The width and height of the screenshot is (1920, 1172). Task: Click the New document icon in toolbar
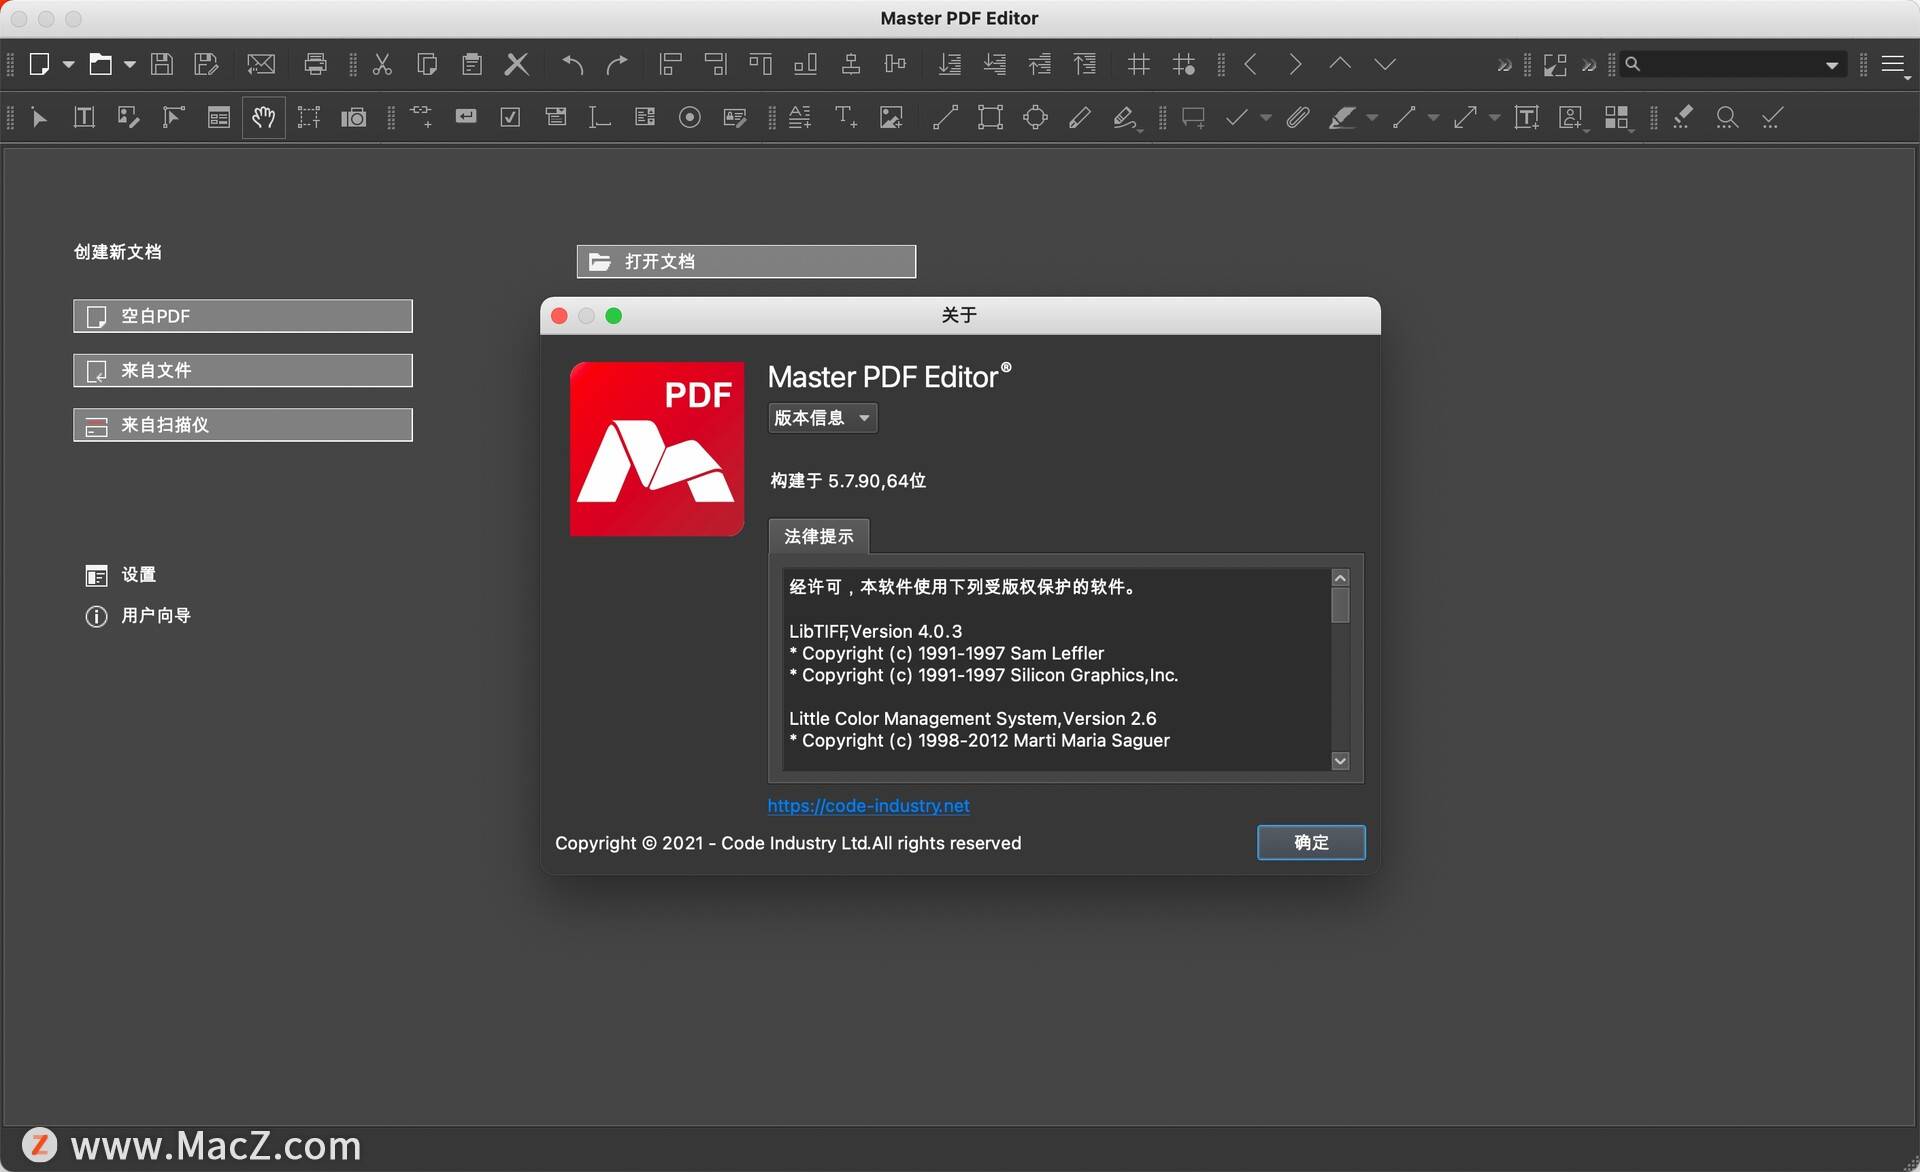tap(39, 64)
